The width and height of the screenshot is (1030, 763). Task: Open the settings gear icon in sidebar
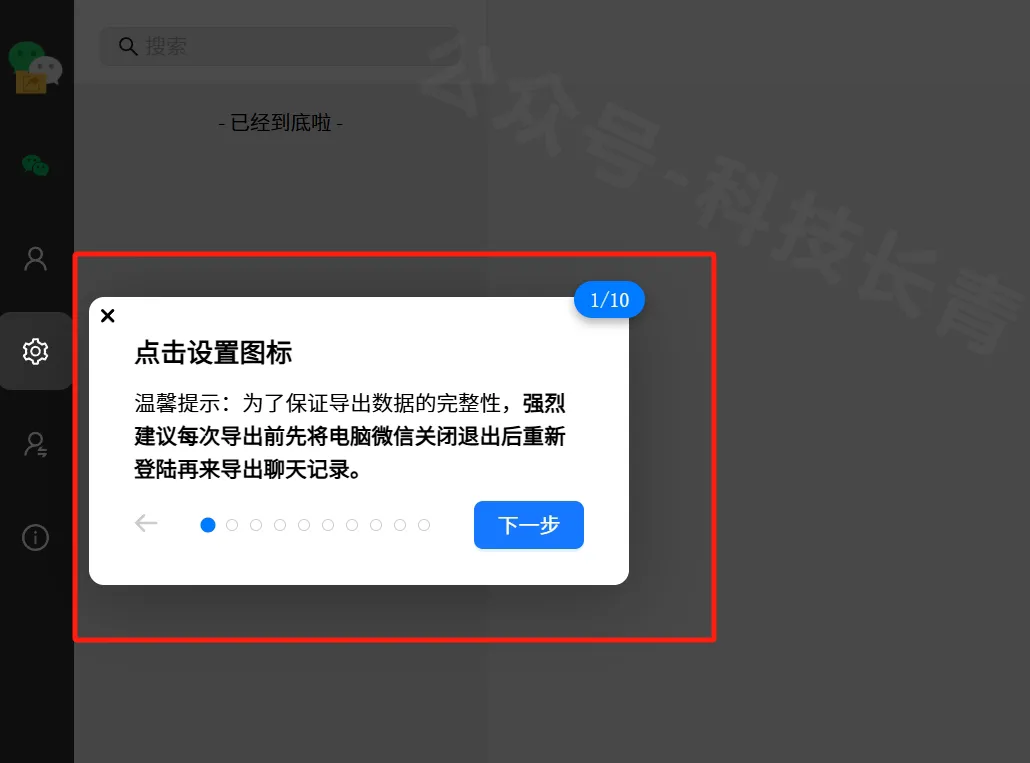35,351
